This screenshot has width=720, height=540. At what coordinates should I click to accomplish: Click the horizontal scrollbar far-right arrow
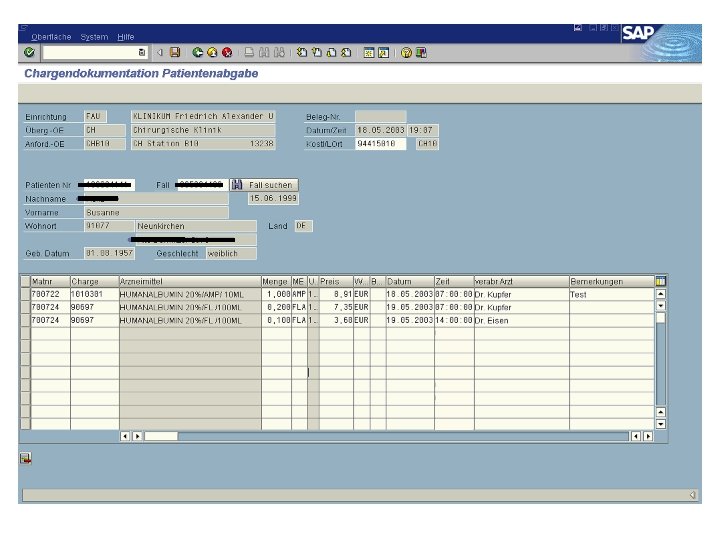point(648,436)
